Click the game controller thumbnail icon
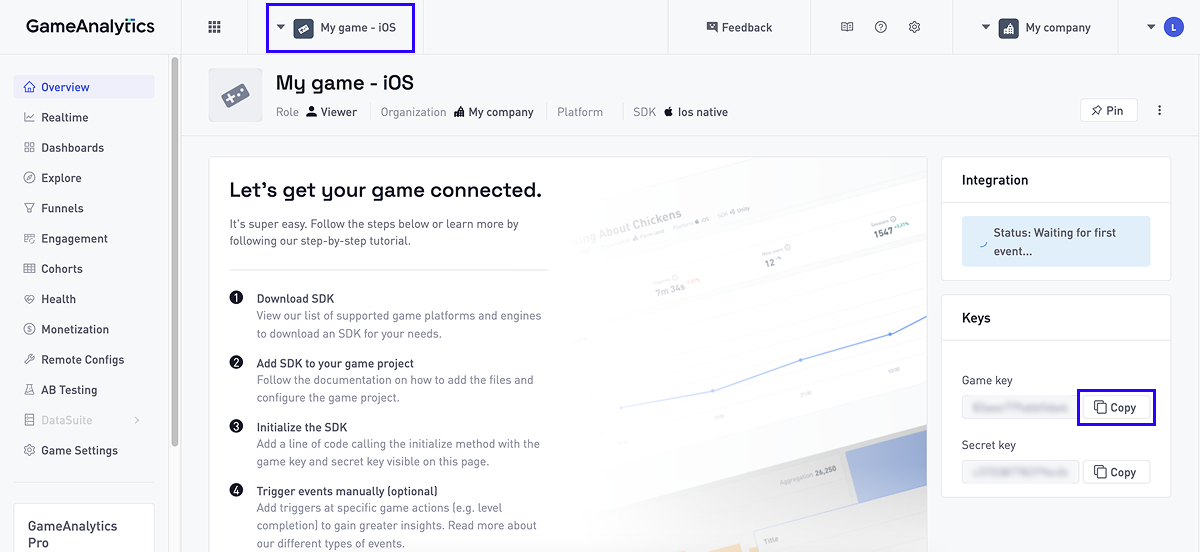This screenshot has width=1200, height=552. (x=235, y=95)
